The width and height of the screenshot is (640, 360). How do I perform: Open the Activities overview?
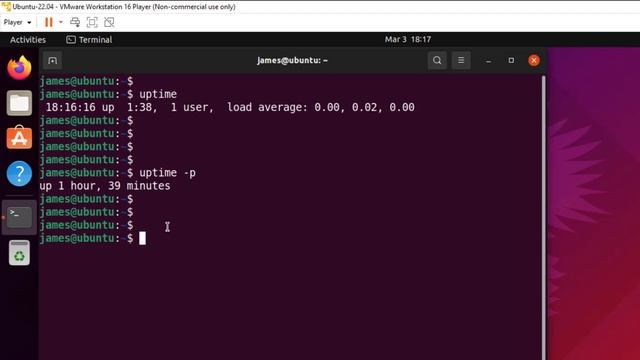click(28, 40)
